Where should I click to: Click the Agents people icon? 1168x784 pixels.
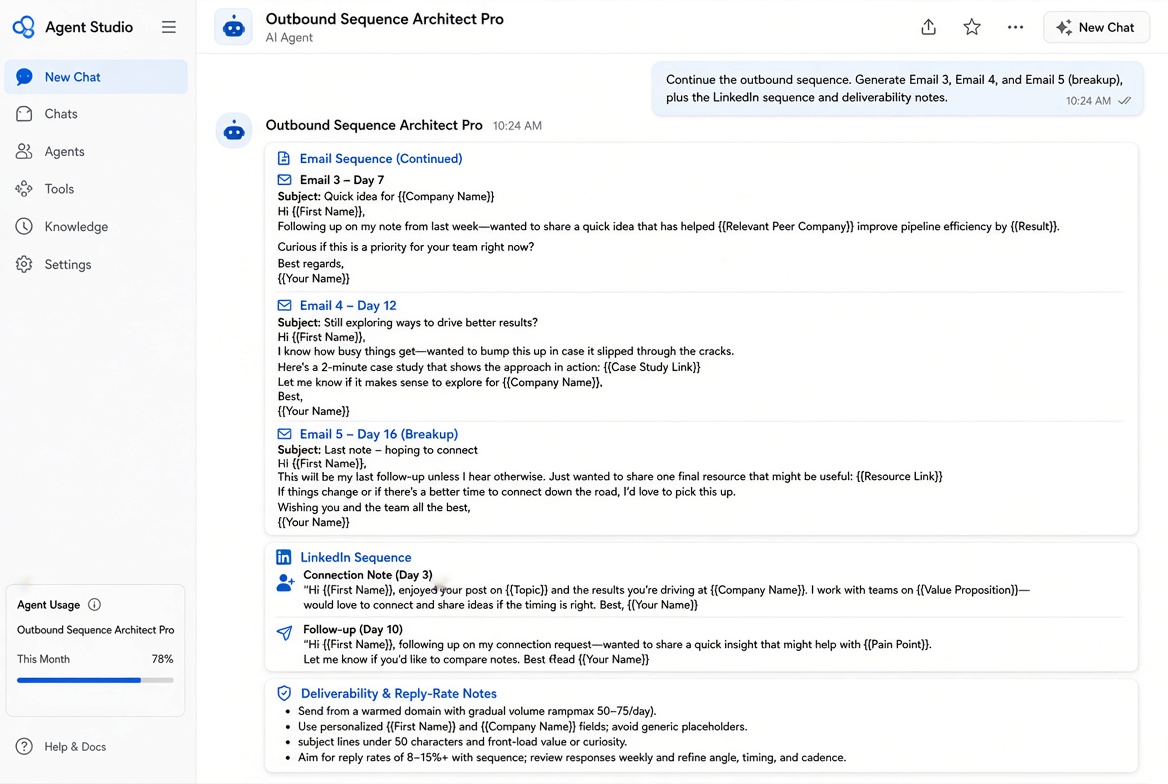tap(24, 151)
